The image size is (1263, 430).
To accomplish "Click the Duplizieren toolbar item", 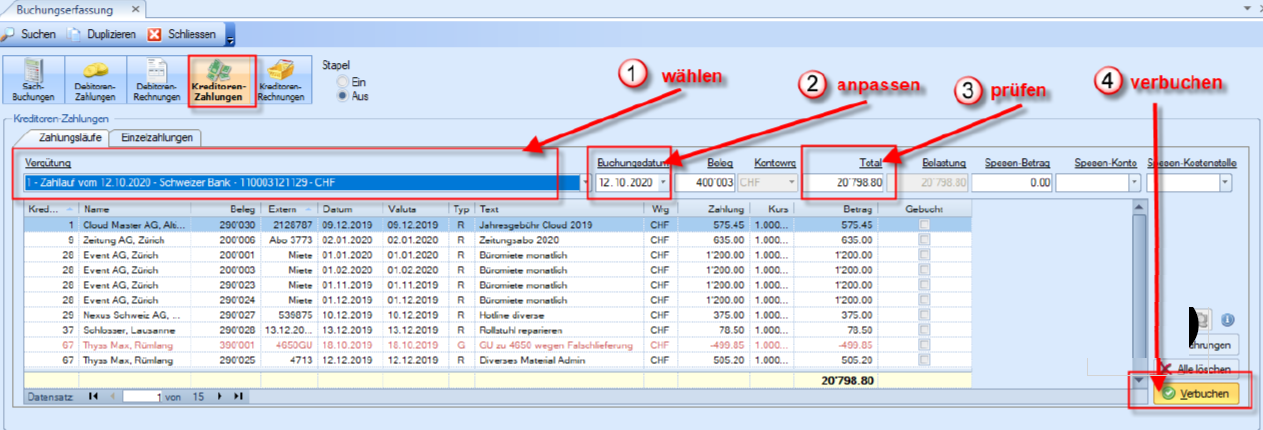I will click(102, 34).
